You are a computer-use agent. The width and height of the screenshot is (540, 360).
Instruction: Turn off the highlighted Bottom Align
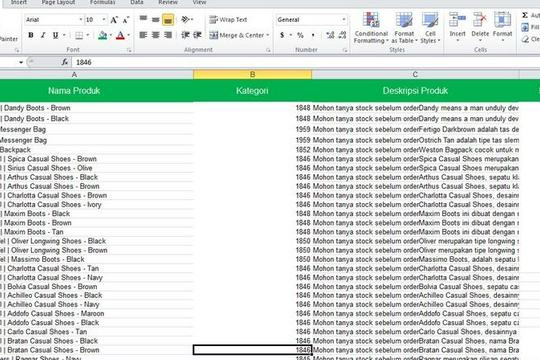coord(168,20)
